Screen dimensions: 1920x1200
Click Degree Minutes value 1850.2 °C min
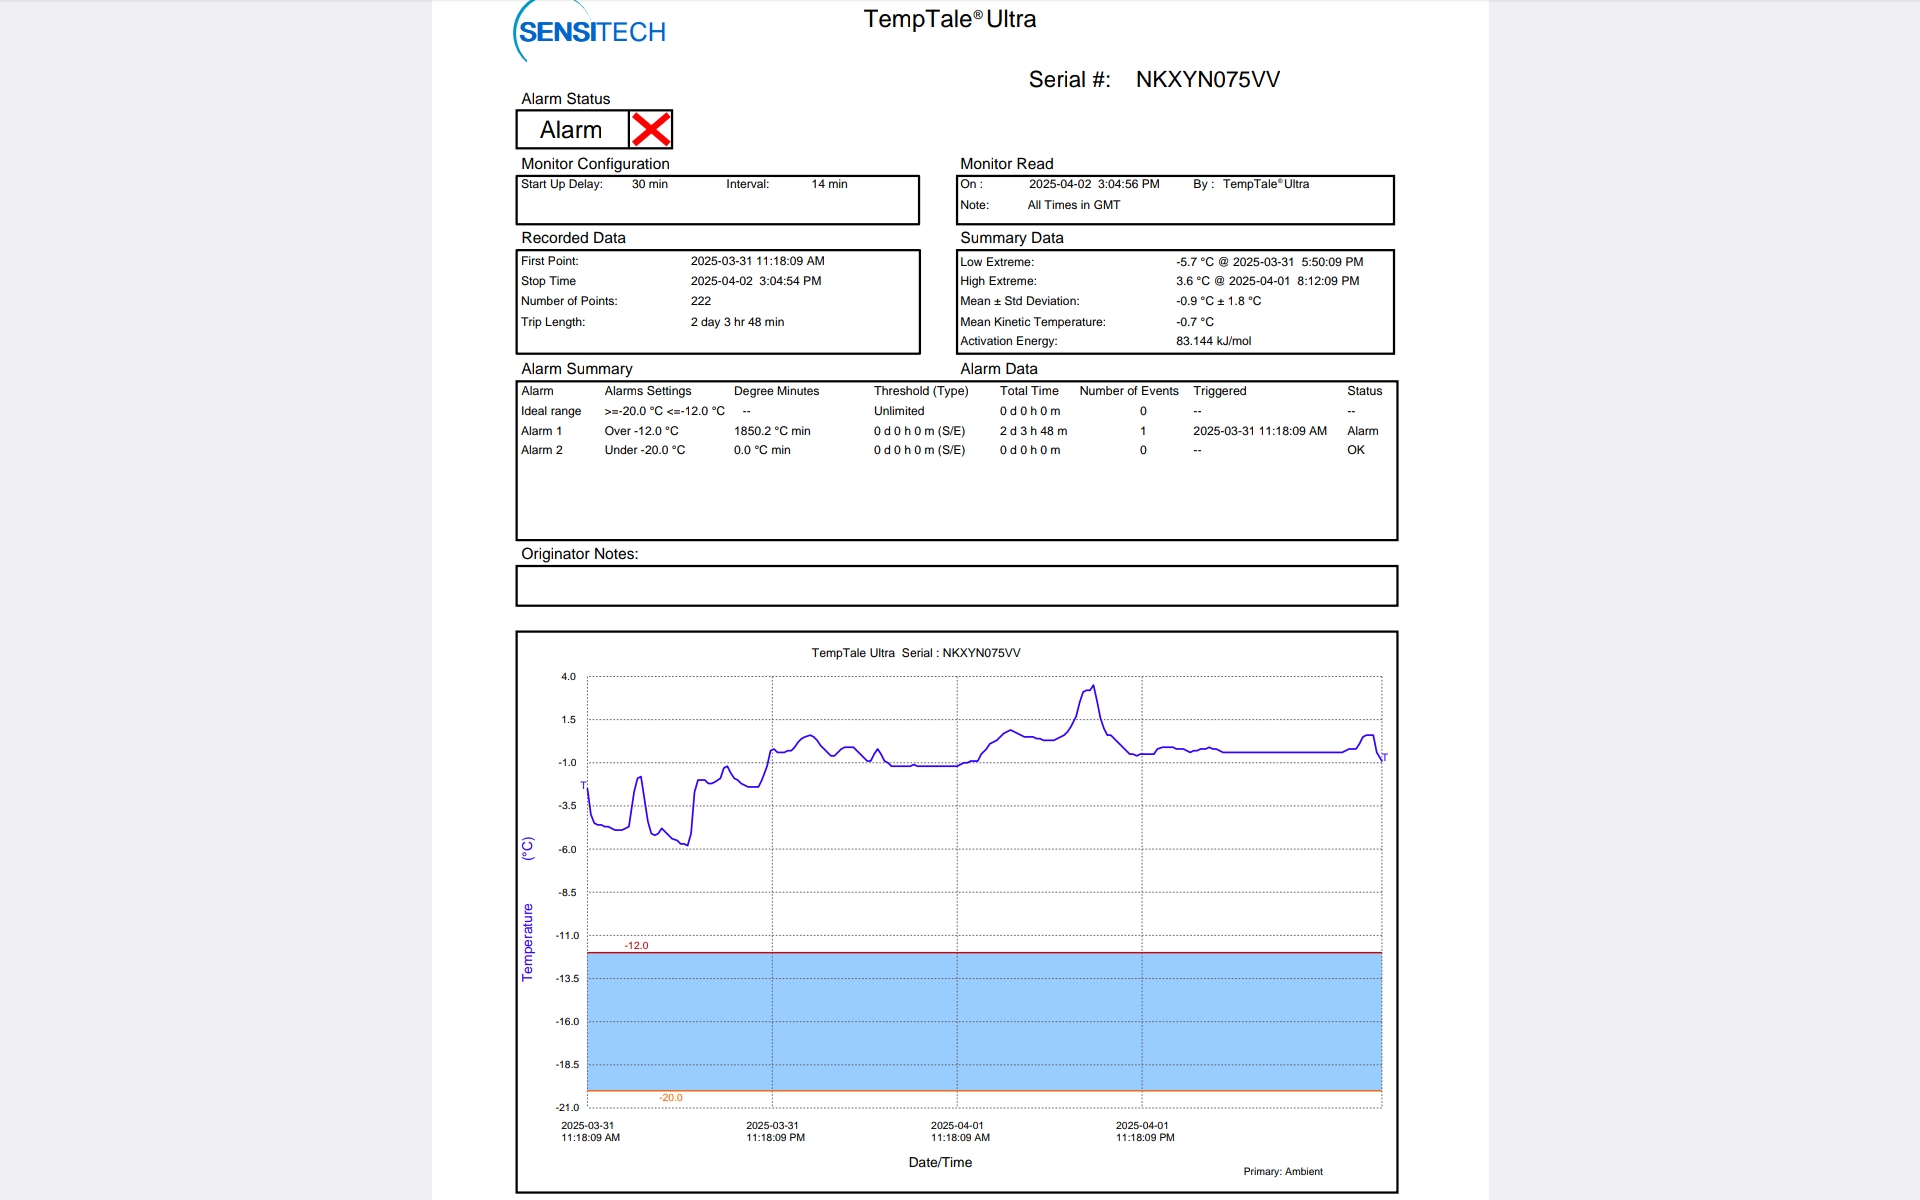(x=772, y=431)
